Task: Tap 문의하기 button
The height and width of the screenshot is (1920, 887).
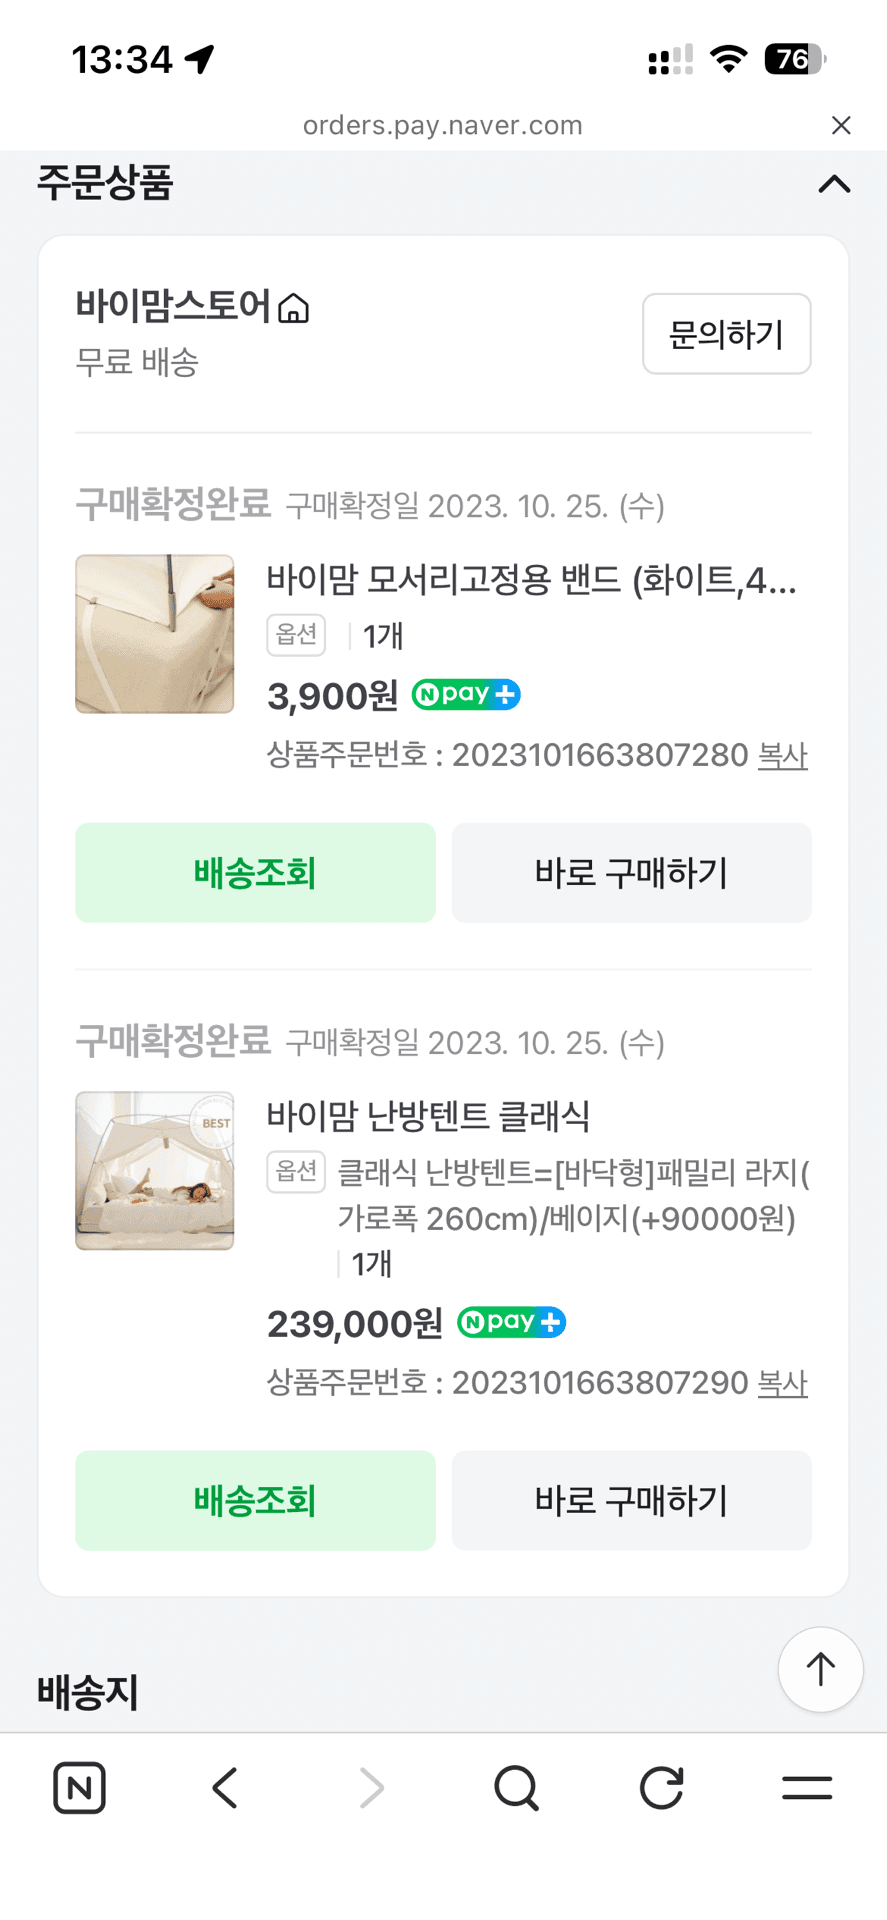Action: pos(726,334)
